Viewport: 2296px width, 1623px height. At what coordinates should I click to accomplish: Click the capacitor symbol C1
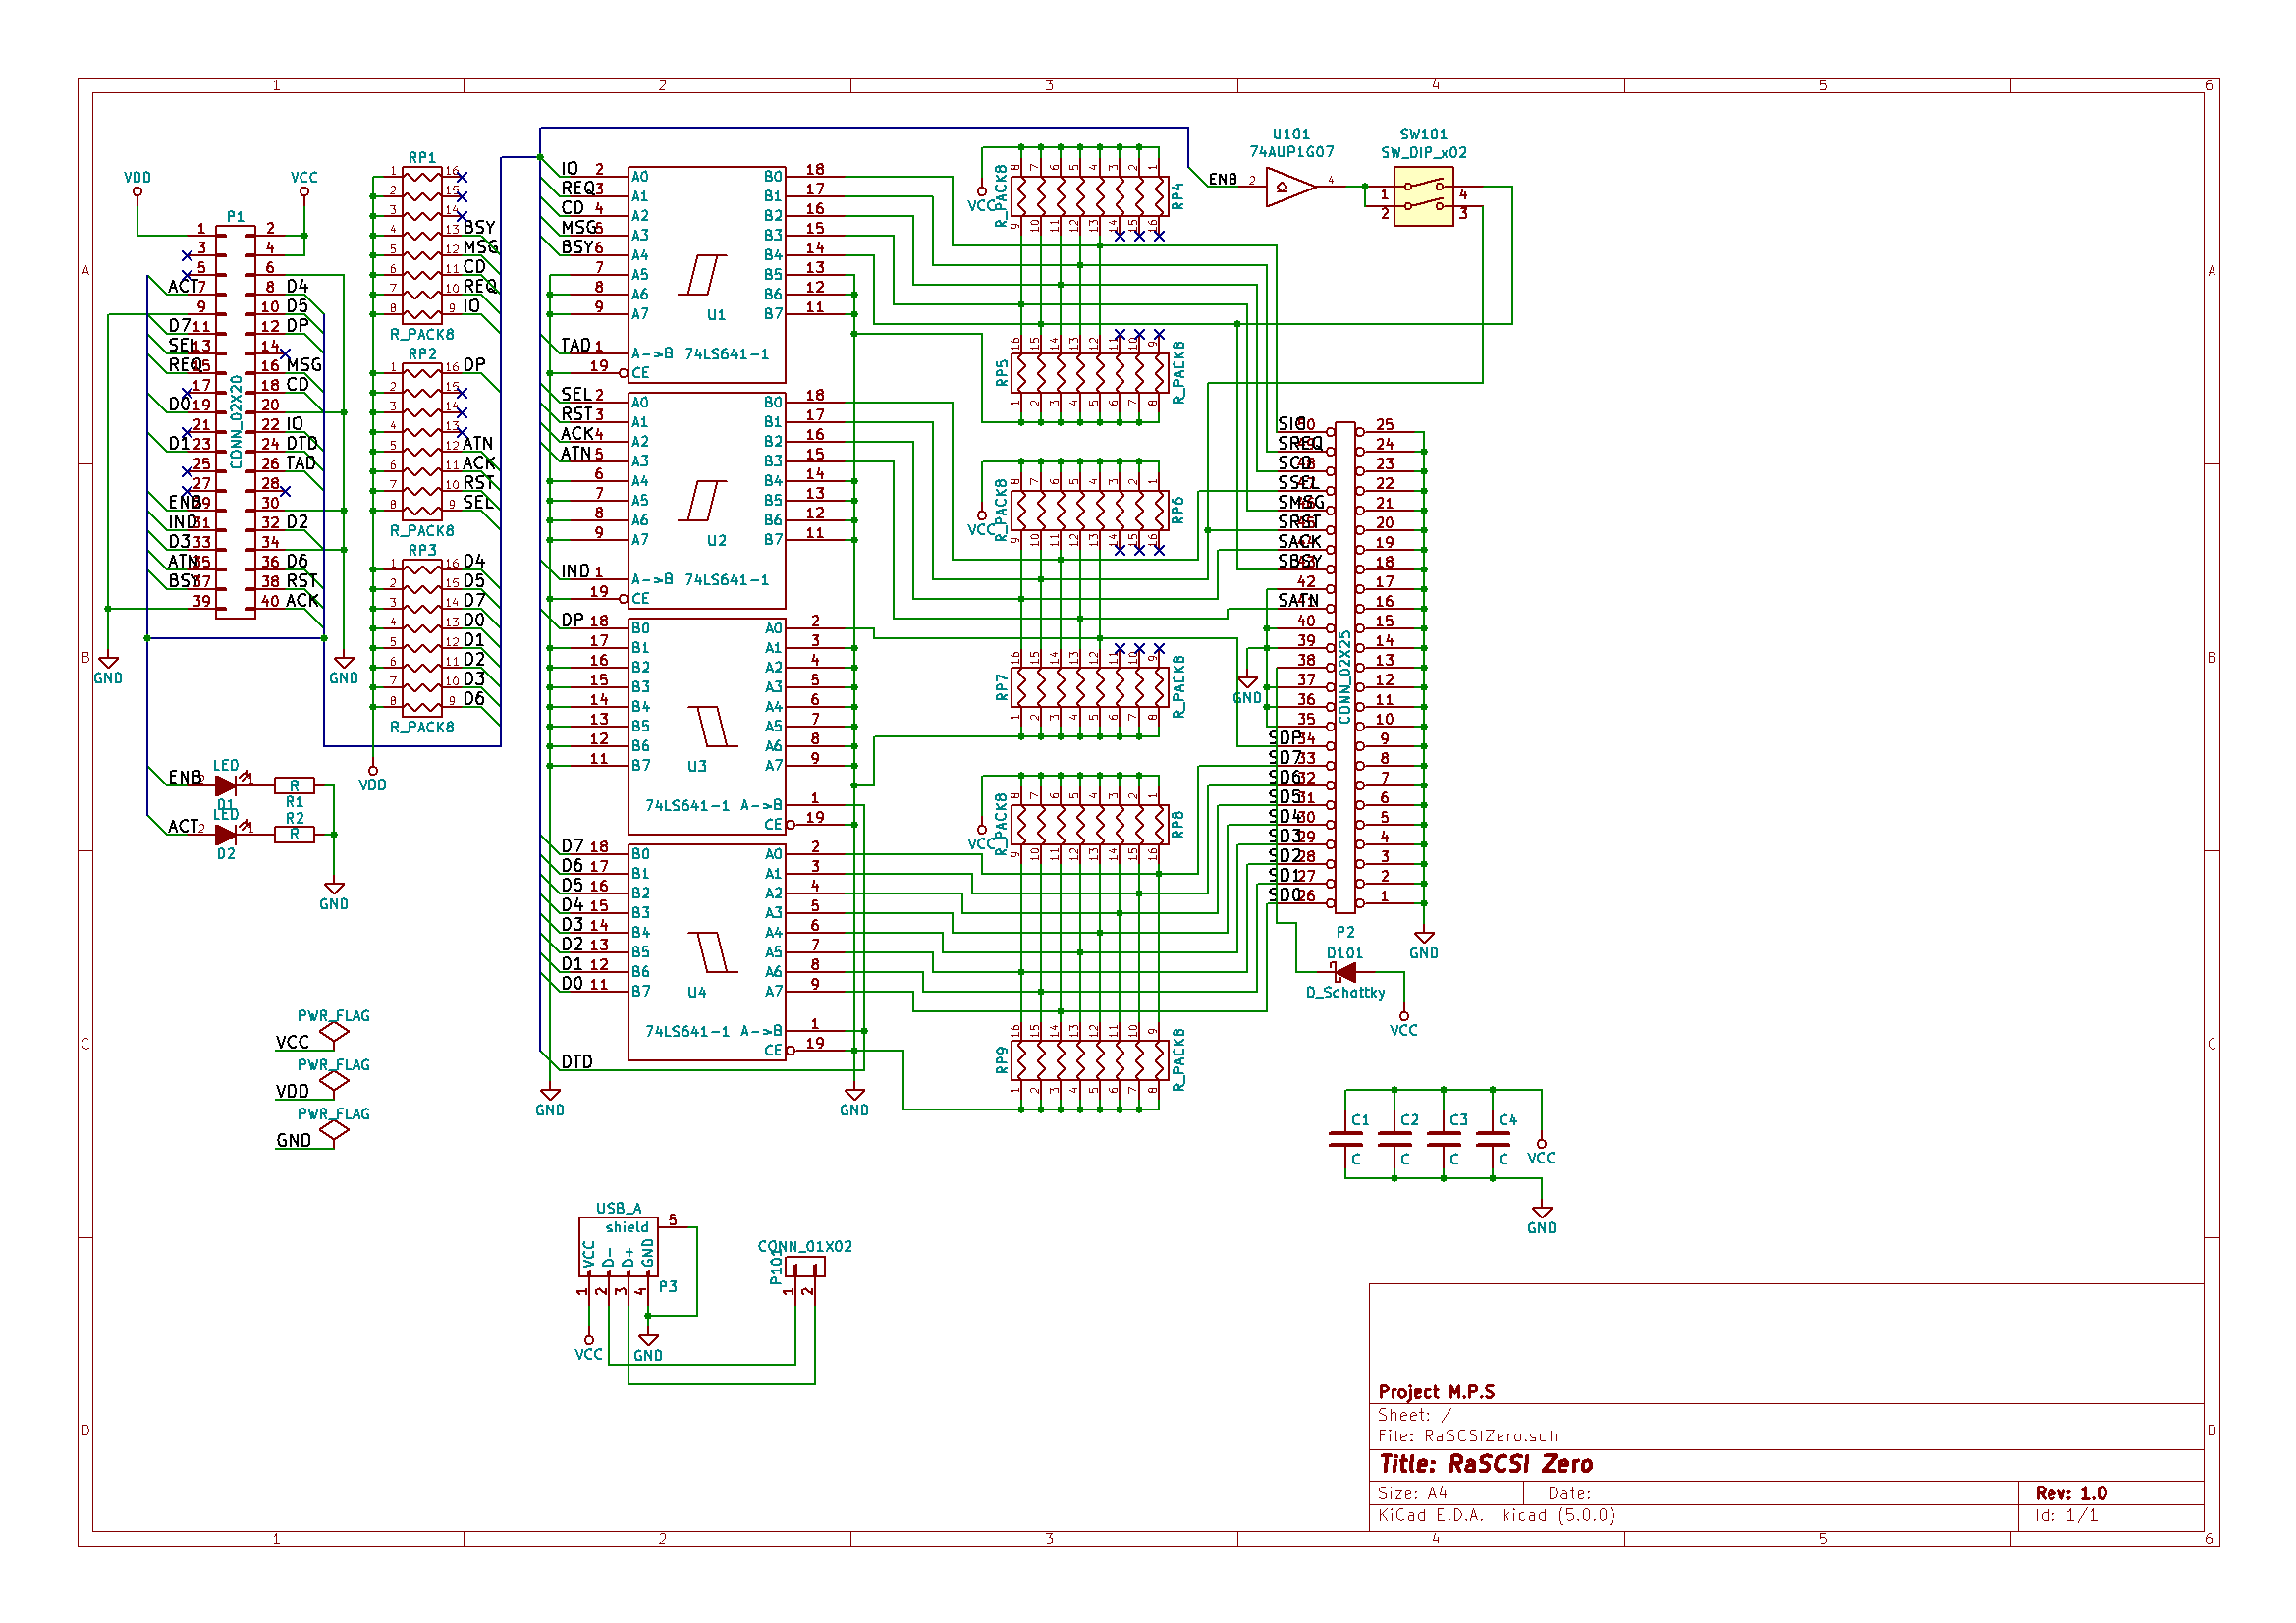coord(1345,1139)
